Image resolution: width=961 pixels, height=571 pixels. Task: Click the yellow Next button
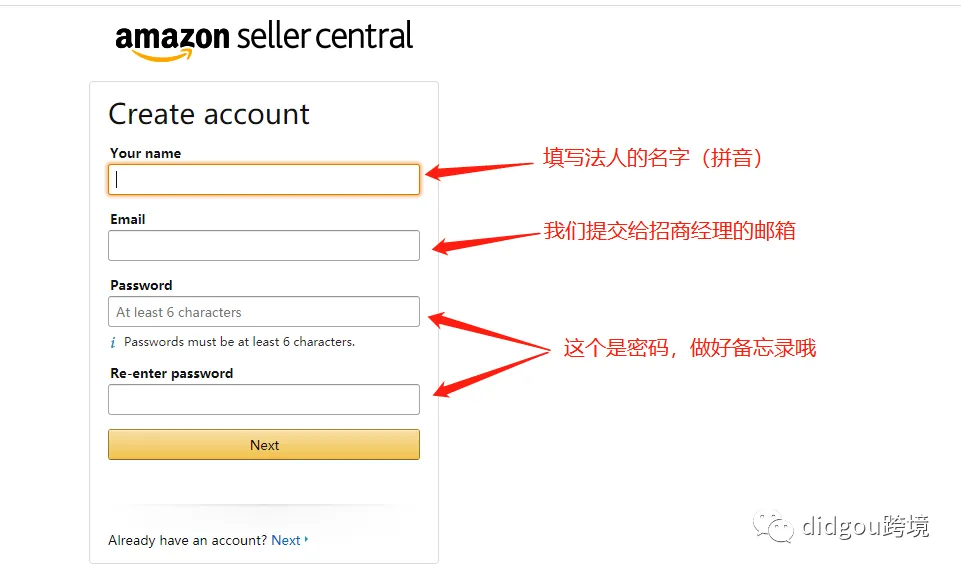[x=264, y=445]
